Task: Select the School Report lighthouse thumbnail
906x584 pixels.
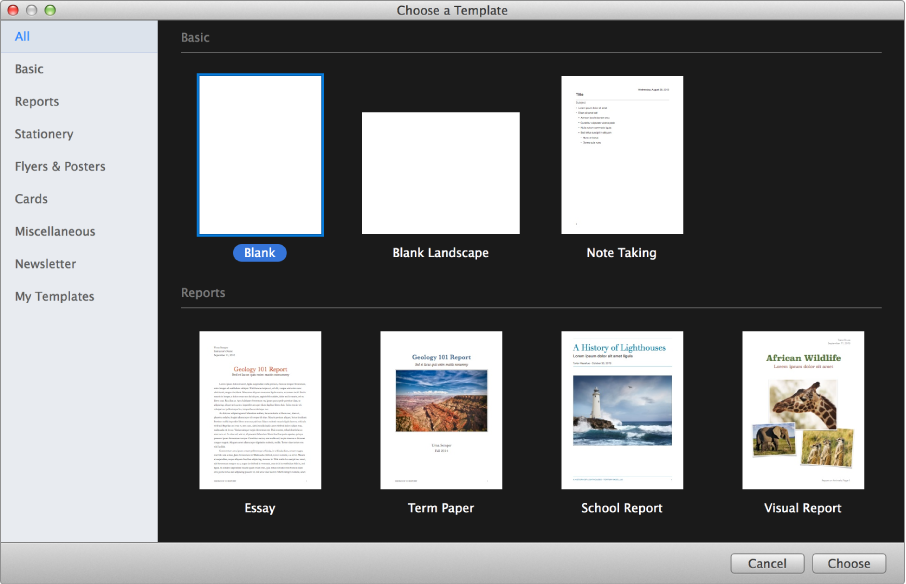Action: tap(622, 410)
